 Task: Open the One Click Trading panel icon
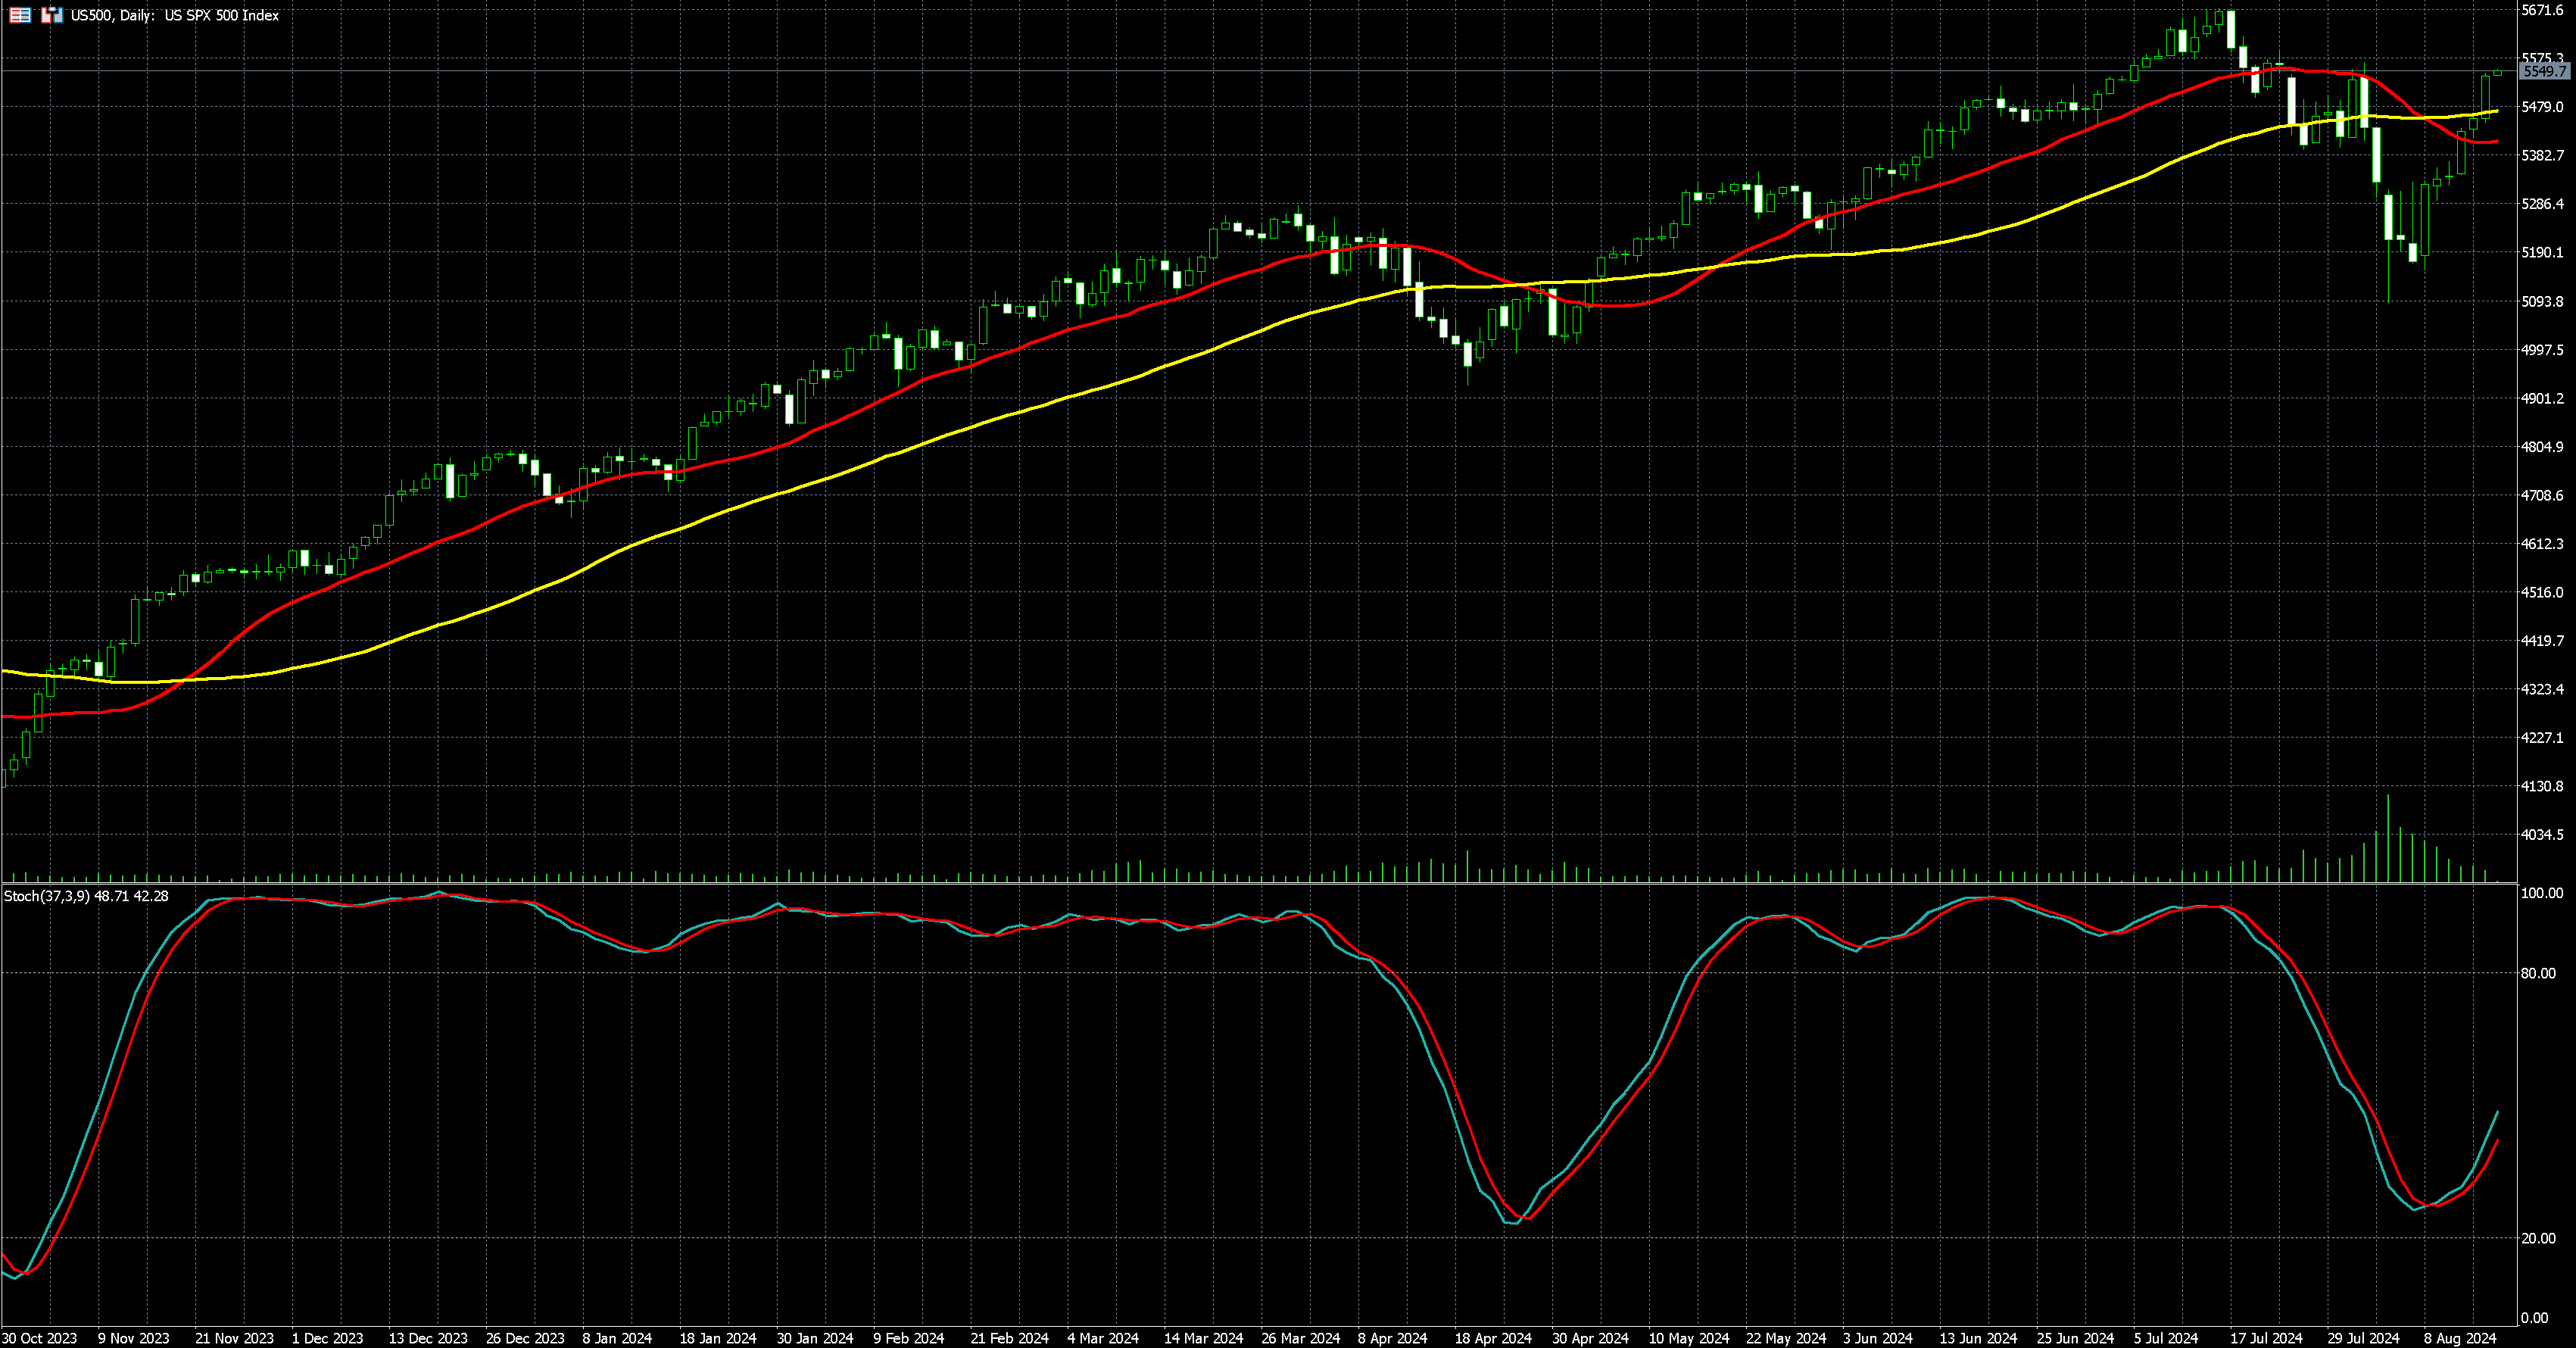click(52, 15)
